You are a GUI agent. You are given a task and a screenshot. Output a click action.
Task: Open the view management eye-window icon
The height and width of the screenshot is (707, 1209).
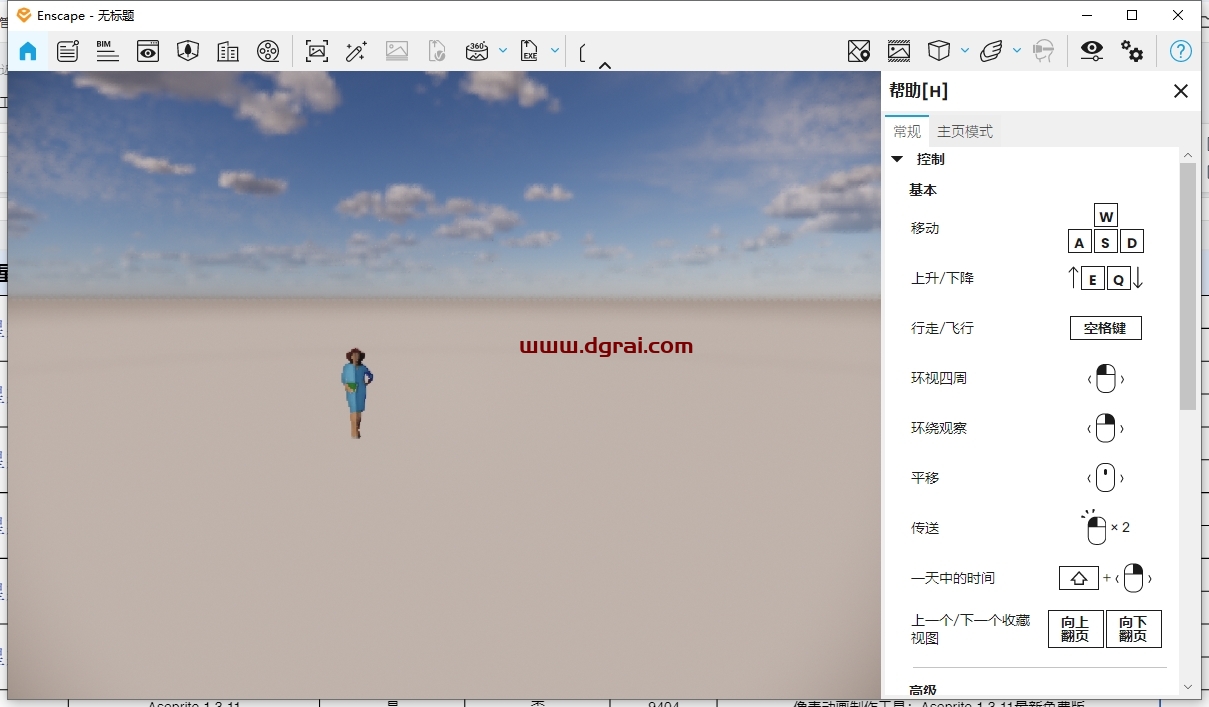148,51
